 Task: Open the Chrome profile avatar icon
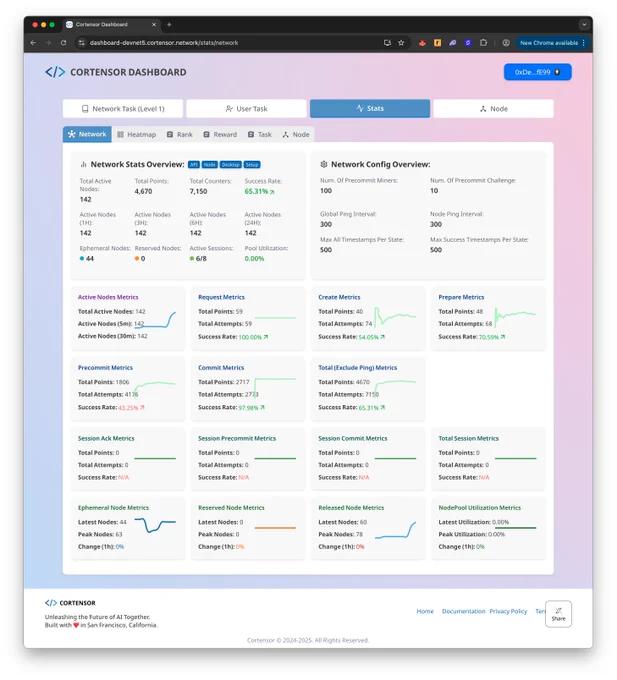click(x=506, y=42)
